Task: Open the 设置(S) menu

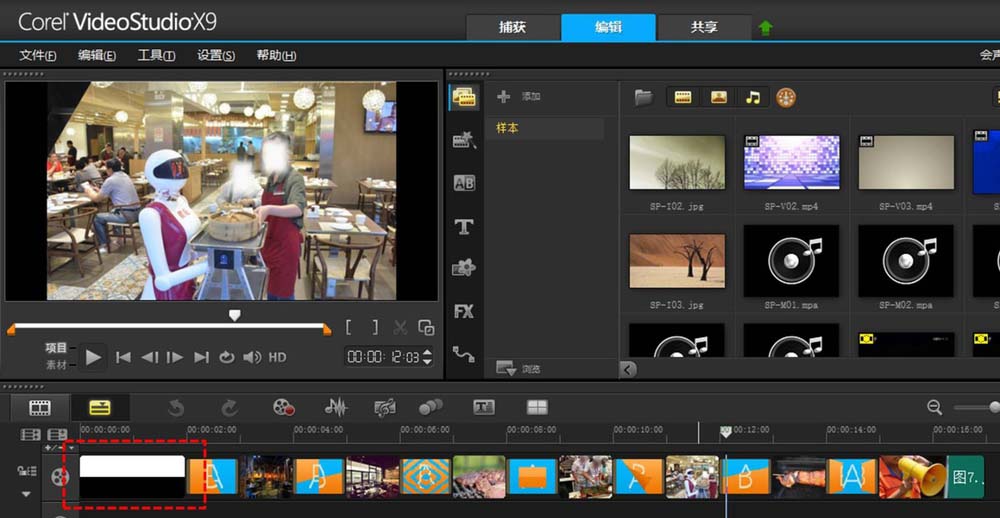Action: (216, 56)
